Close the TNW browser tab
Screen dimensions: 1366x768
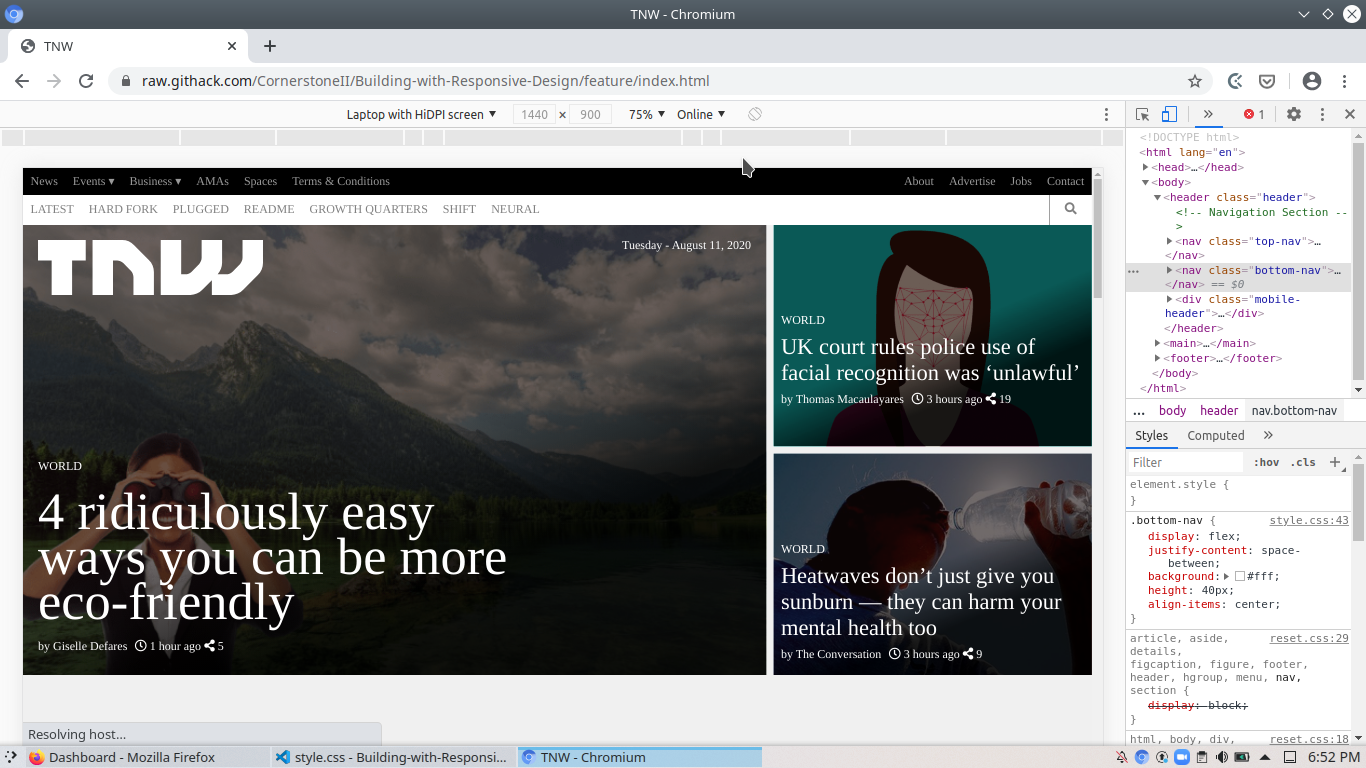232,46
